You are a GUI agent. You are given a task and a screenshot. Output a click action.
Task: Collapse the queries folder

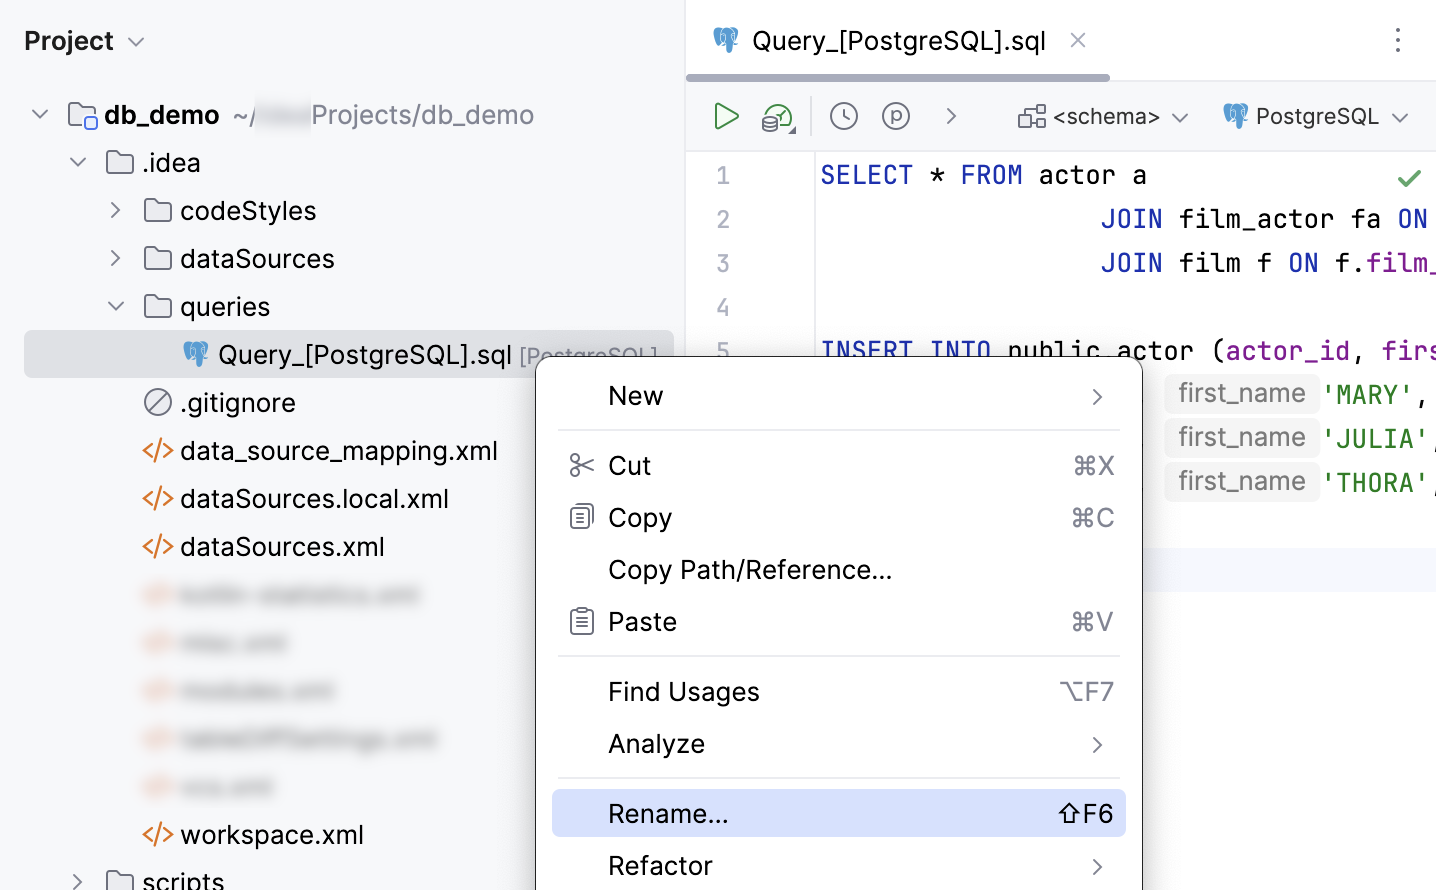click(x=115, y=306)
